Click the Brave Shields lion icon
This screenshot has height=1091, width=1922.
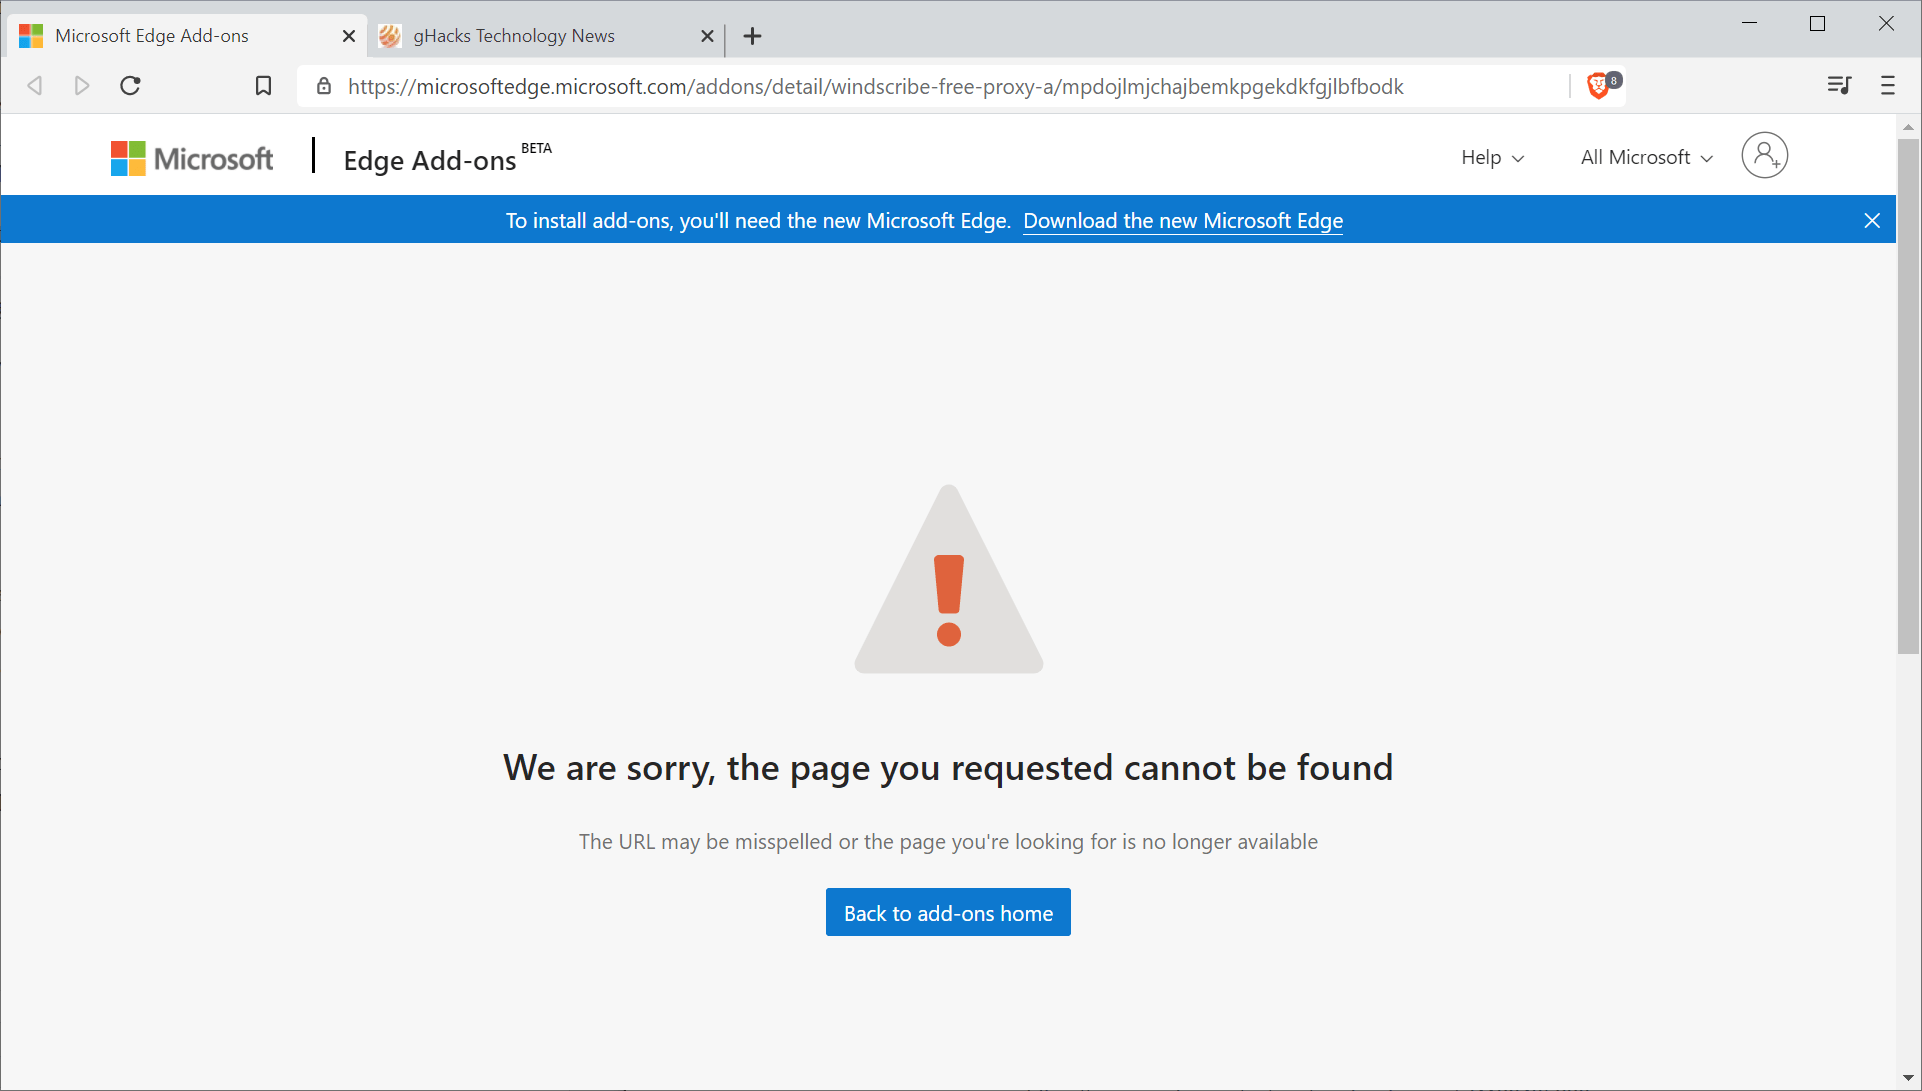1599,86
